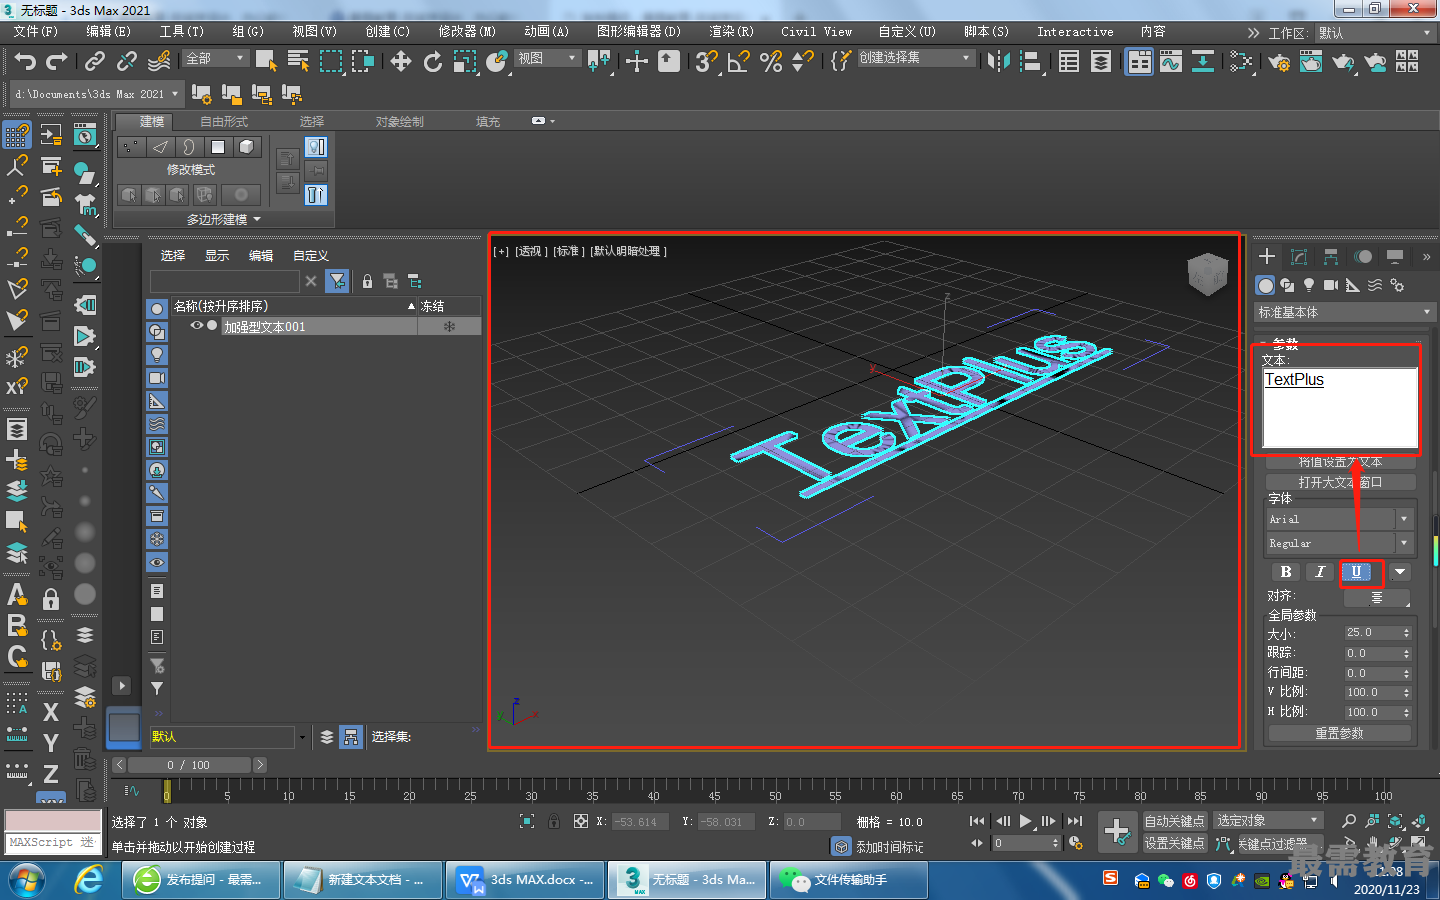
Task: Open the reference coordinate '视图' dropdown
Action: click(548, 59)
